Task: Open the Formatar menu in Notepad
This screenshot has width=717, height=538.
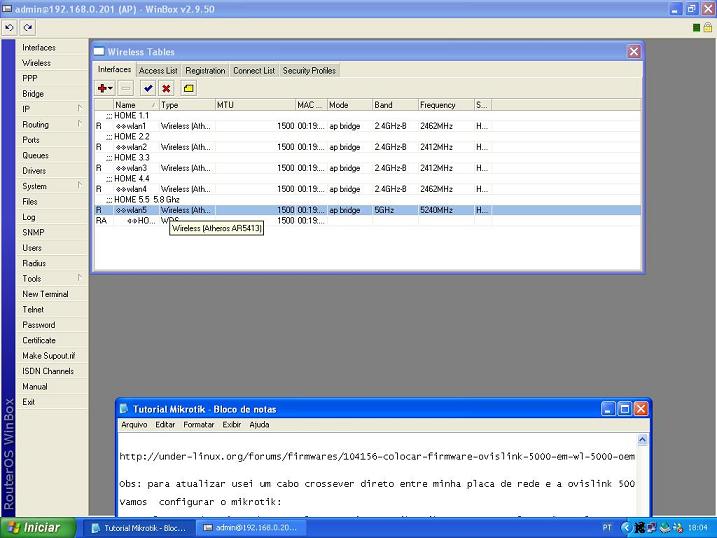Action: pyautogui.click(x=198, y=425)
